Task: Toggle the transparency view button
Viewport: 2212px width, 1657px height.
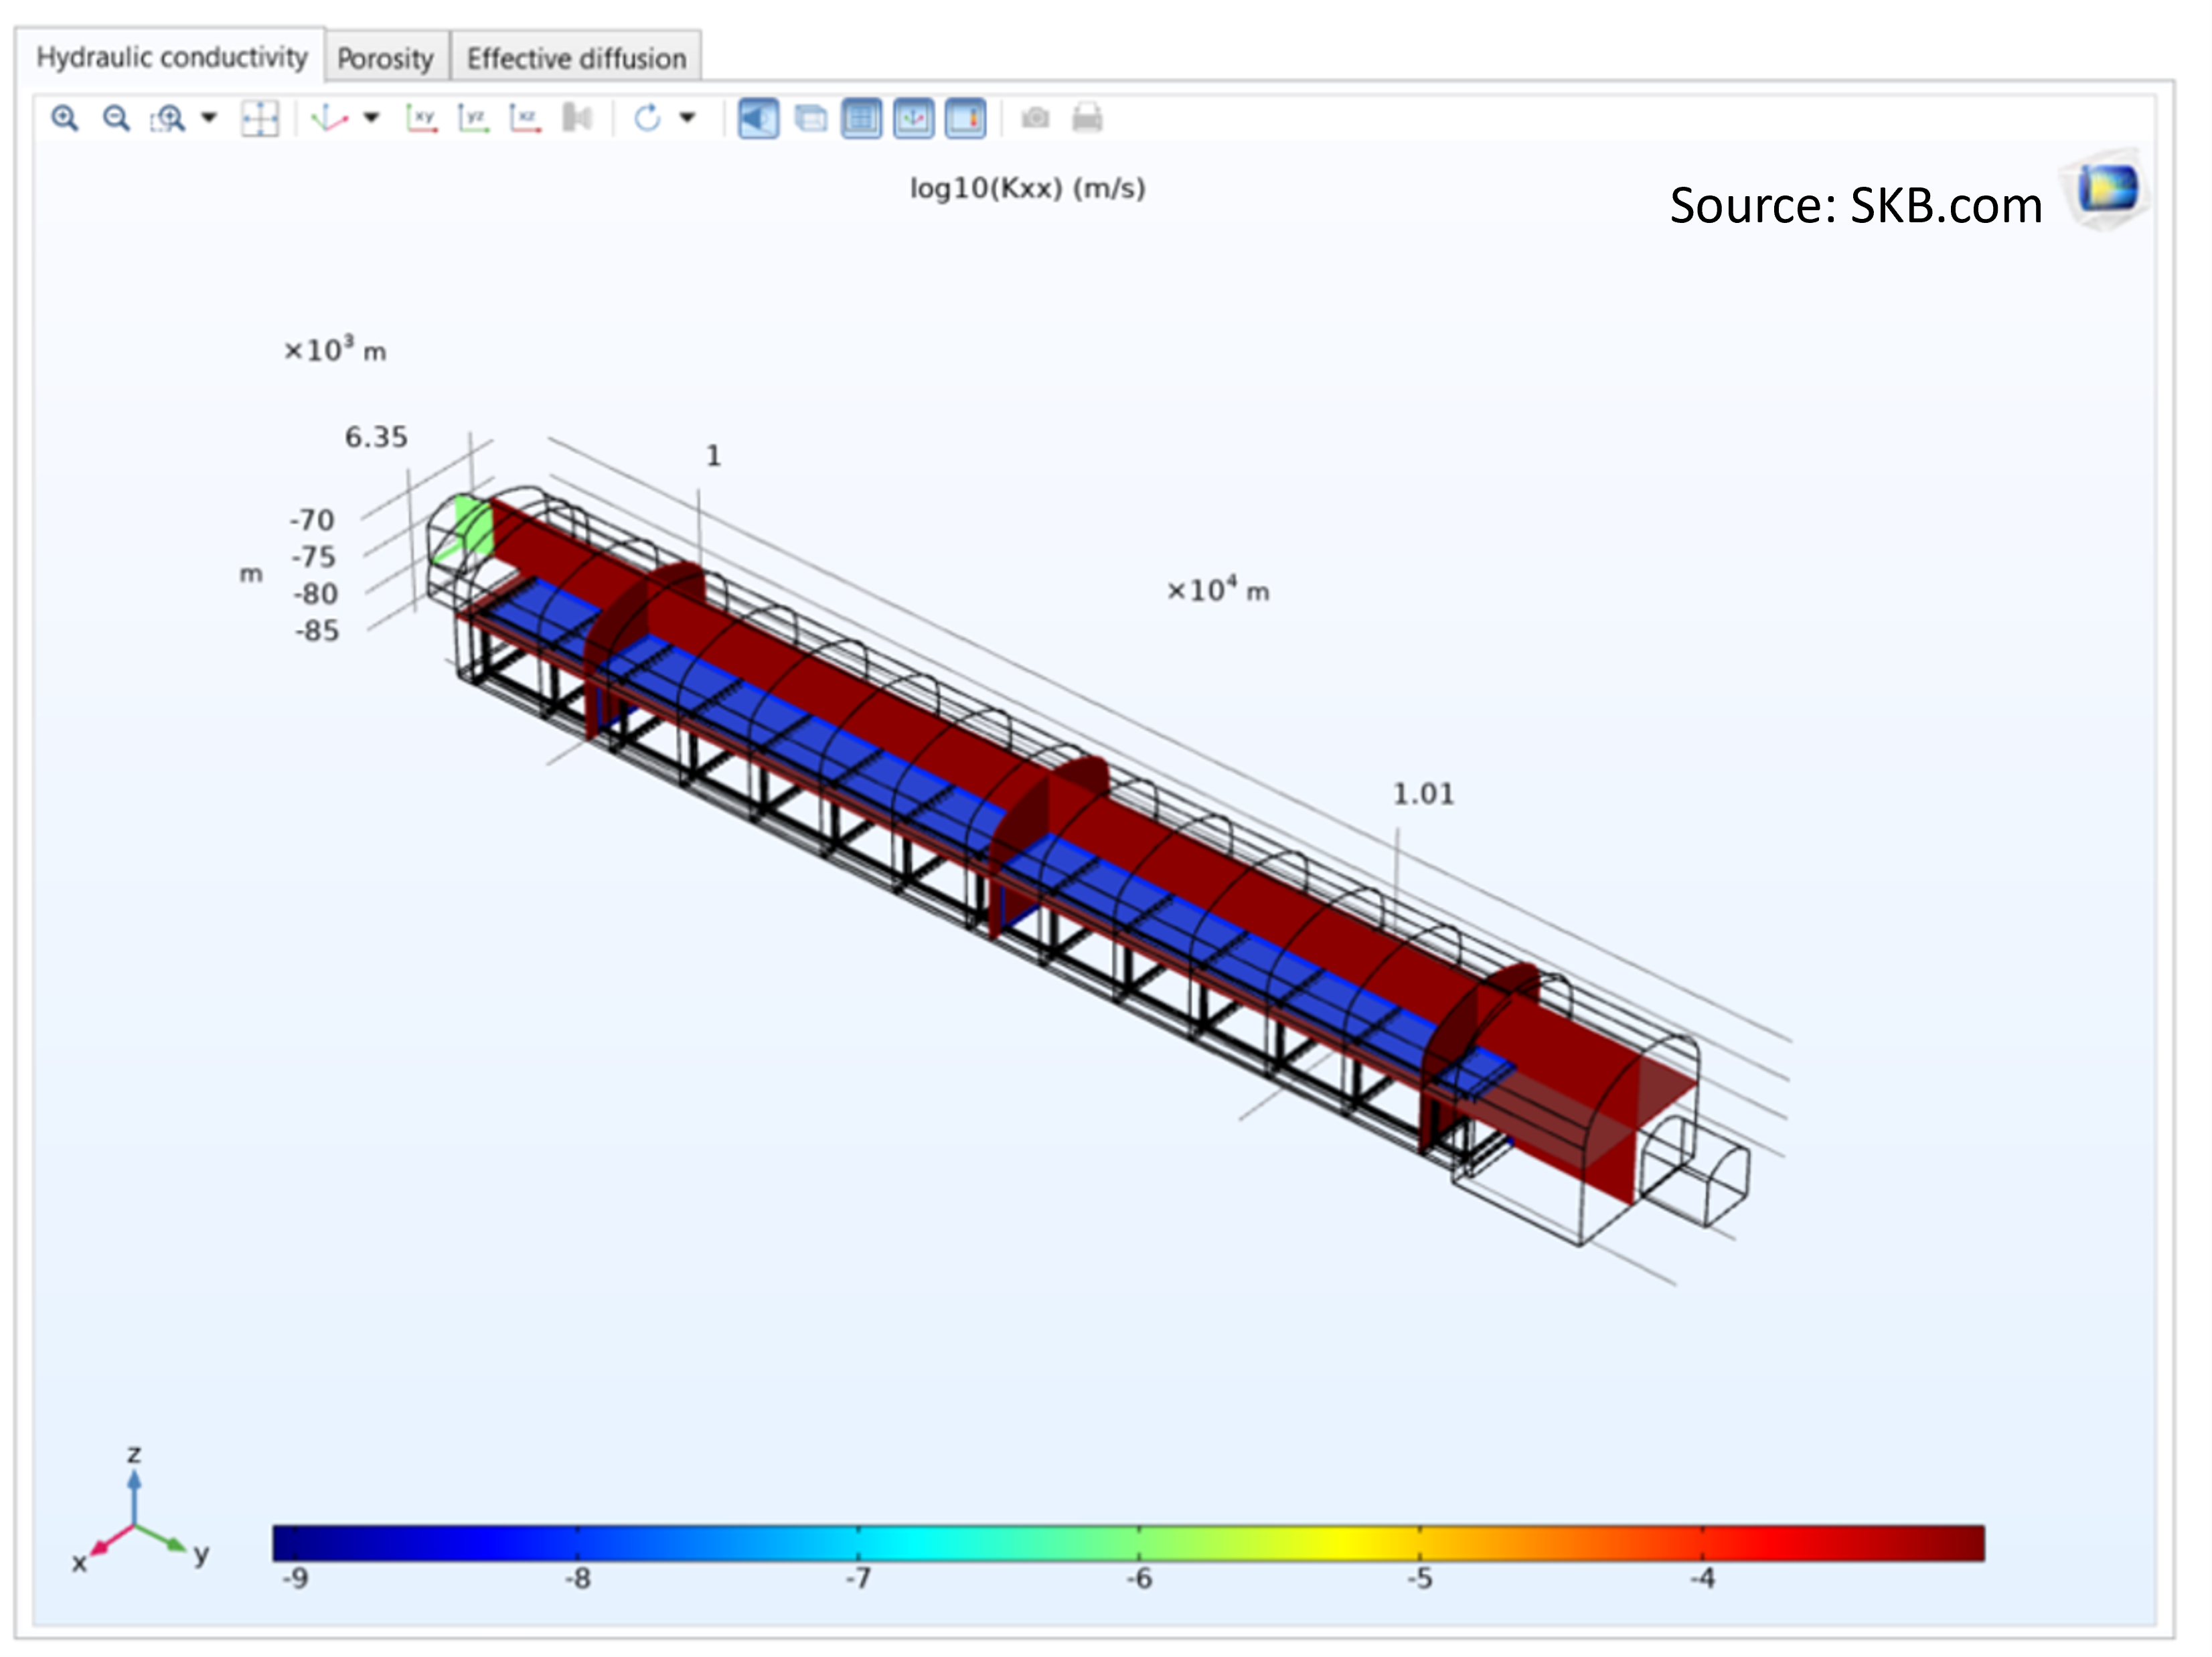Action: pyautogui.click(x=810, y=119)
